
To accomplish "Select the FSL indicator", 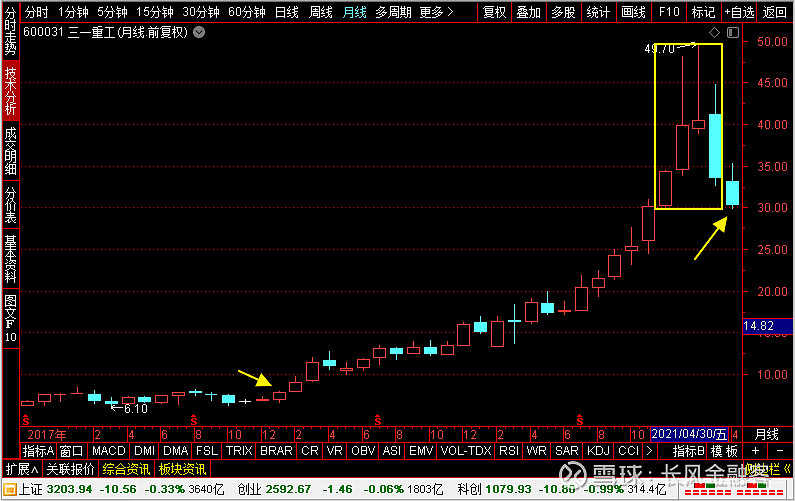I will pyautogui.click(x=207, y=450).
